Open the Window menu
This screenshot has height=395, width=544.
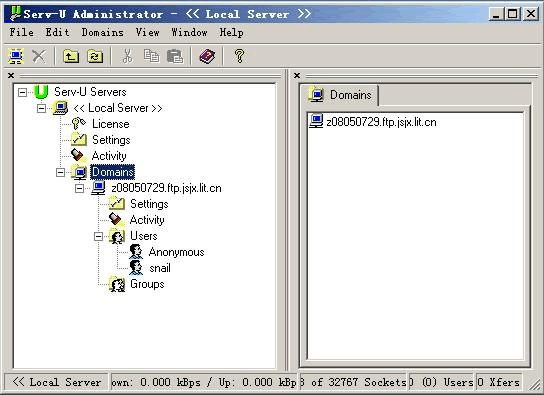189,33
